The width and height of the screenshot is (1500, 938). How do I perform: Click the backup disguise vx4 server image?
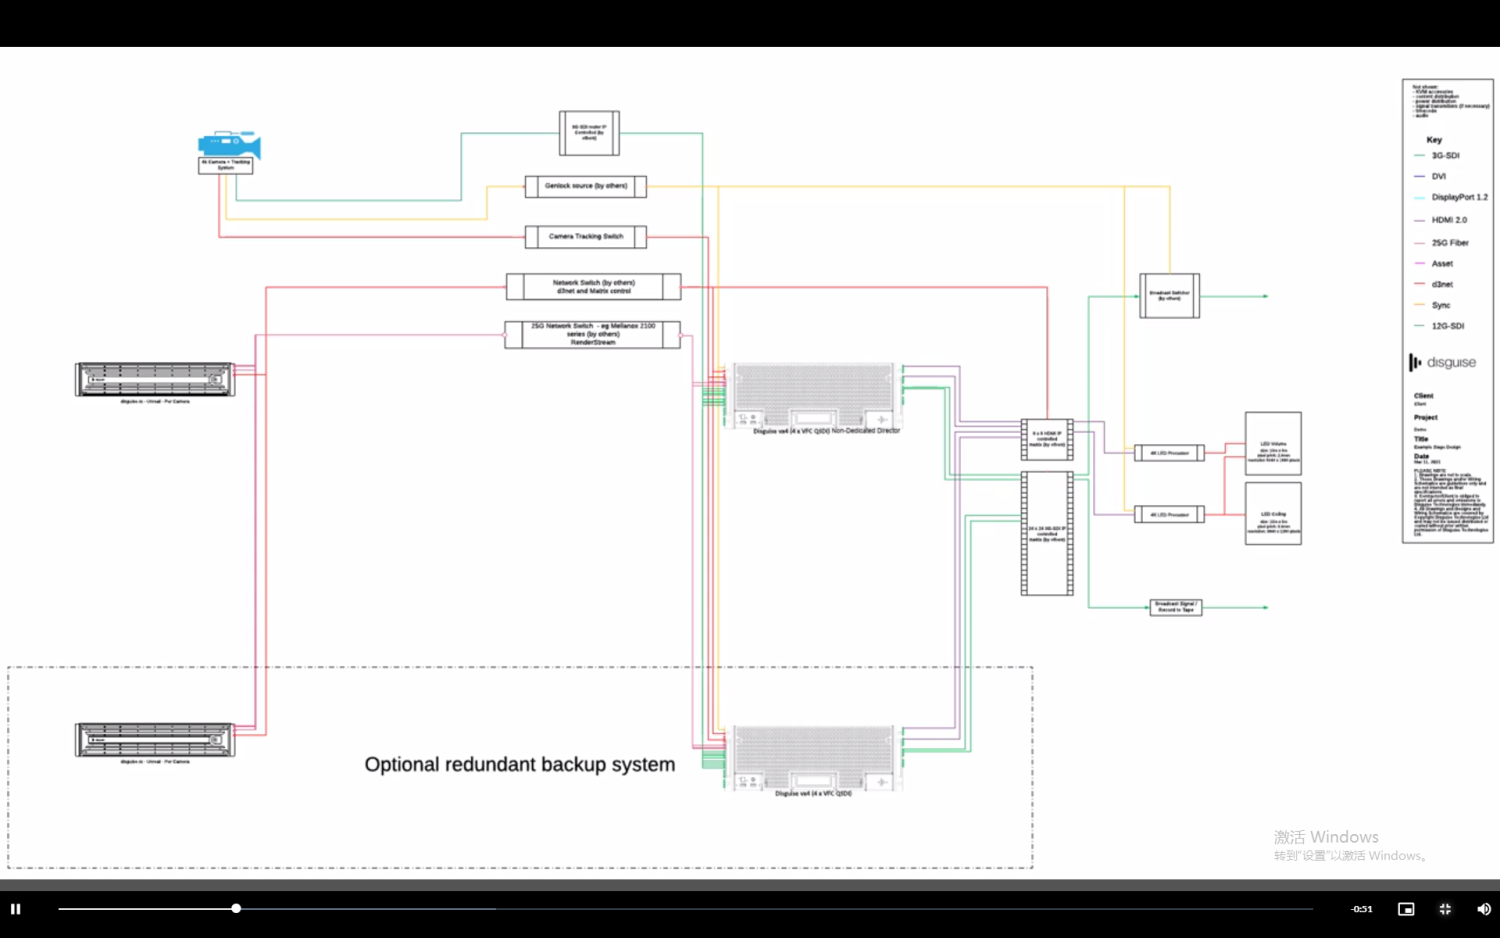point(813,757)
